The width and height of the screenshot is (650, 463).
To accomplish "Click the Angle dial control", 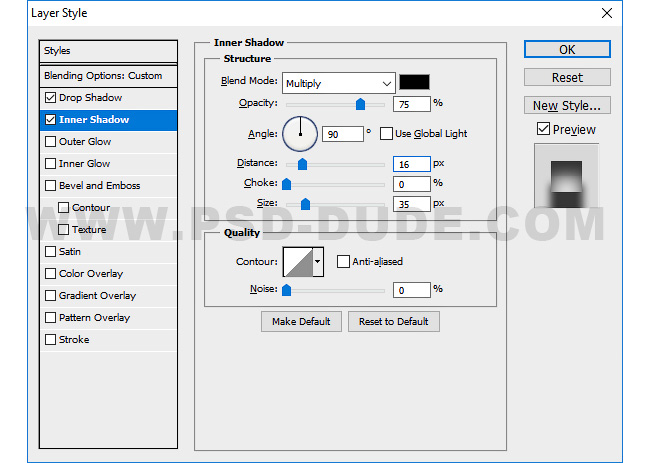I will [x=300, y=134].
